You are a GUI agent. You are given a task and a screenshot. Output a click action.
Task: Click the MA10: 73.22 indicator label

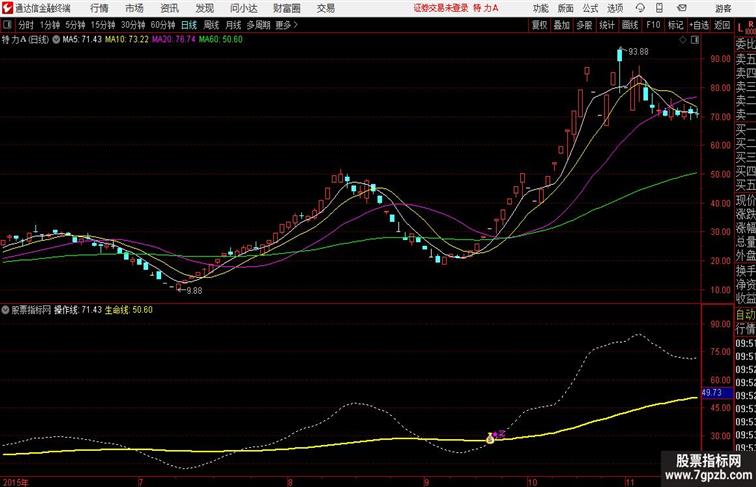click(127, 40)
